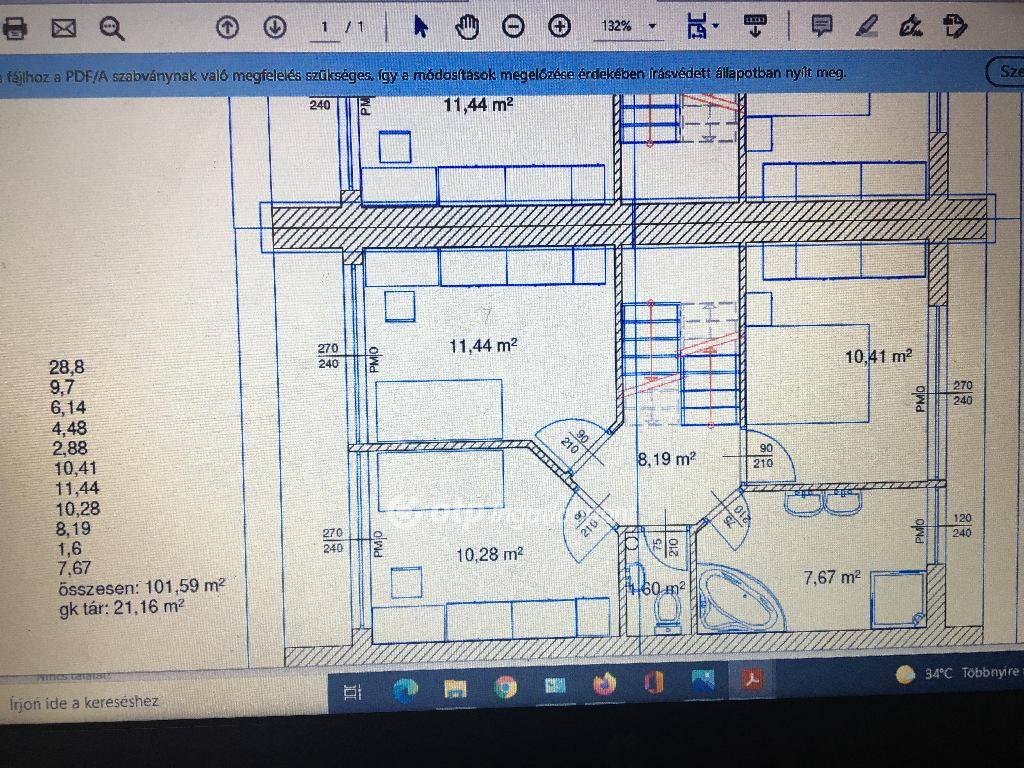Click the 'összesen: 101,59 m²' text
The image size is (1024, 768).
click(142, 586)
